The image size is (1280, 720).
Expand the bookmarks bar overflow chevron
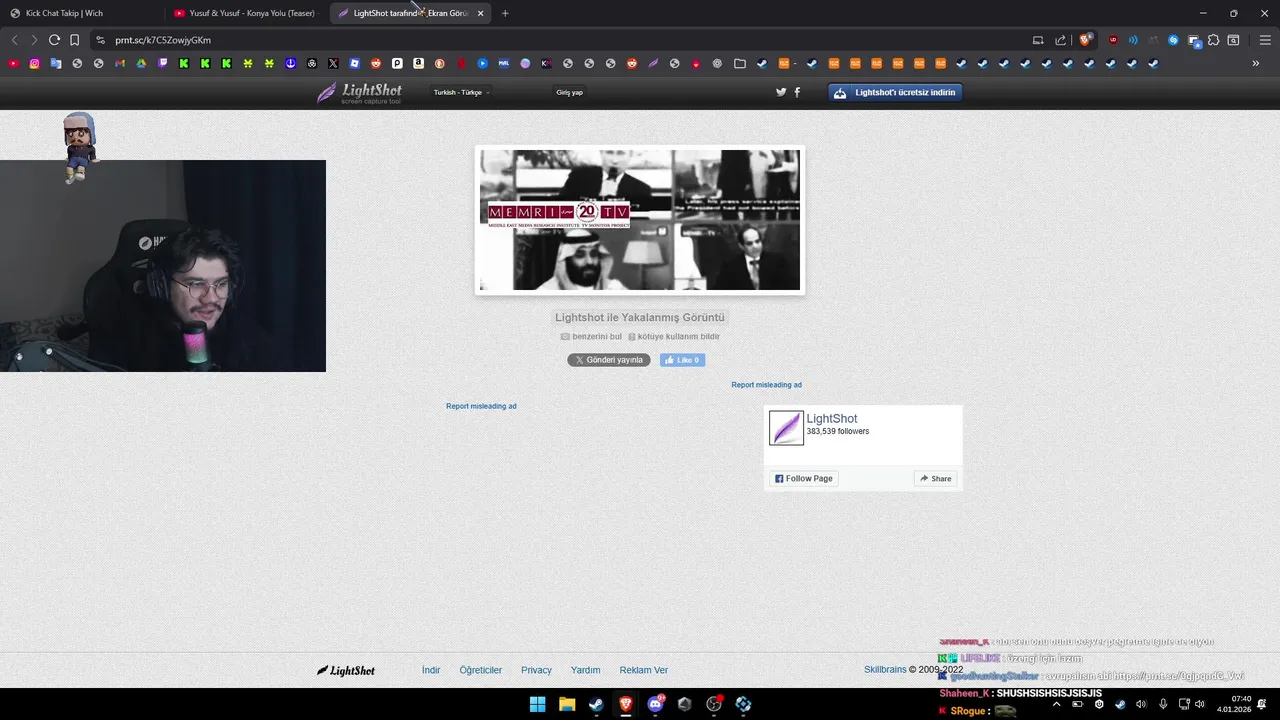1256,63
